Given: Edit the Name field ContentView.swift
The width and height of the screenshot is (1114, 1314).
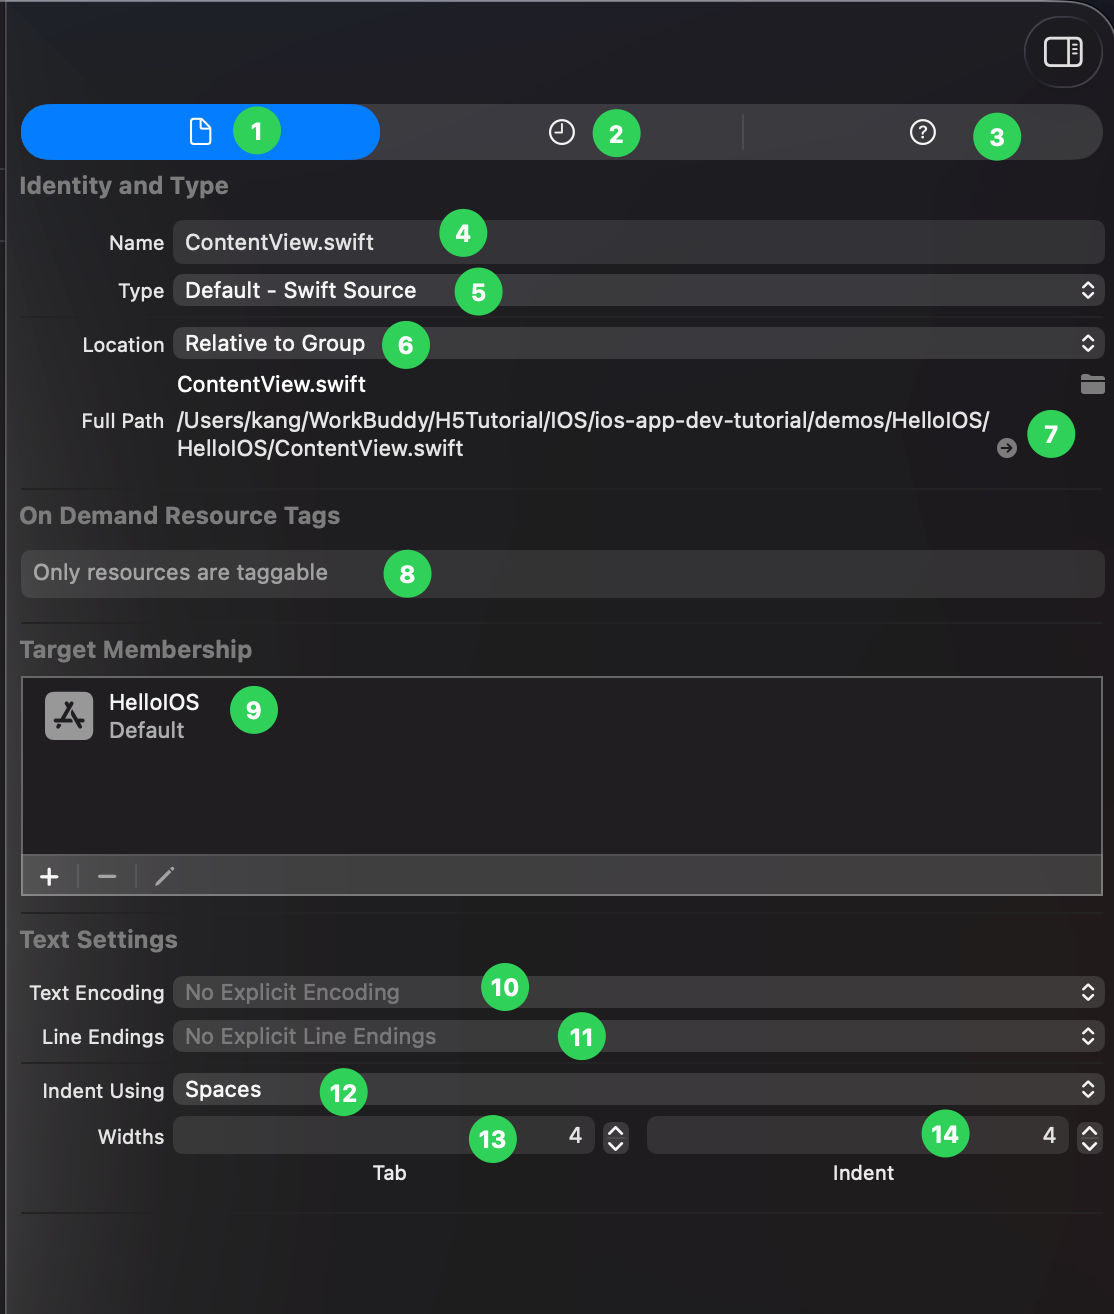Looking at the screenshot, I should 638,242.
